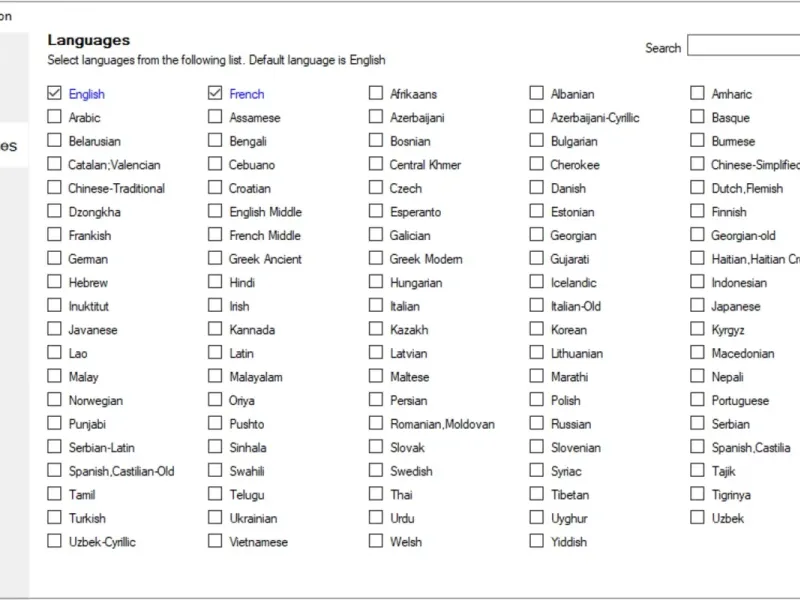Click the Search input field

pos(742,47)
